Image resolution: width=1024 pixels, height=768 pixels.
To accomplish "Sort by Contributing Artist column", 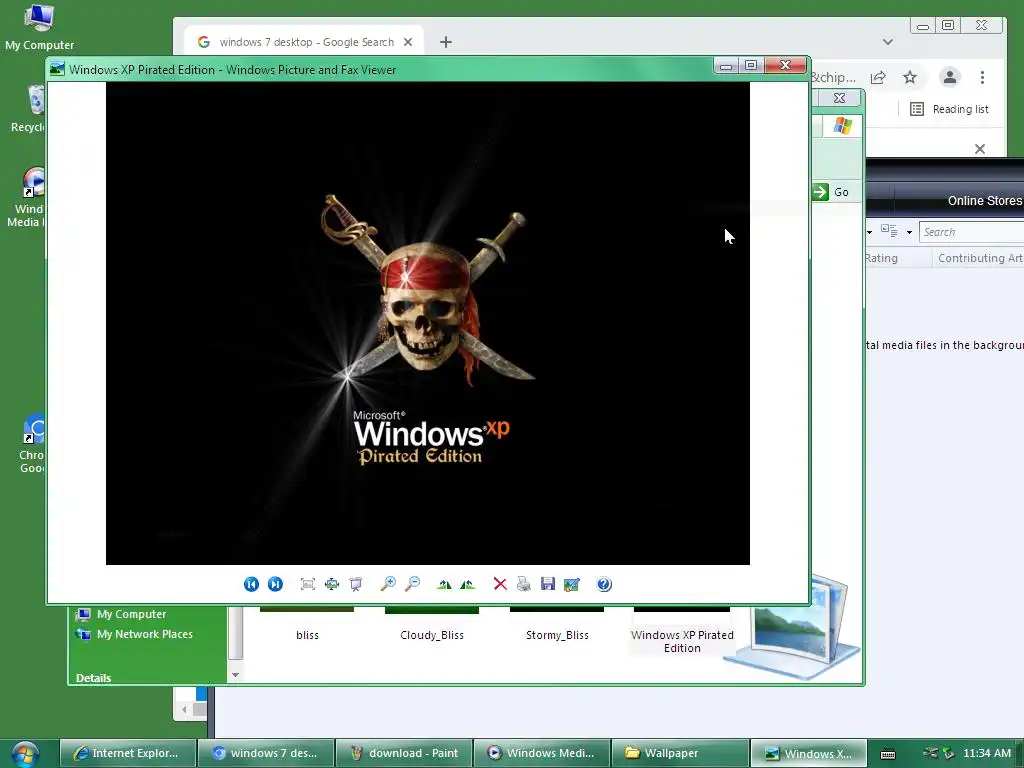I will 980,258.
